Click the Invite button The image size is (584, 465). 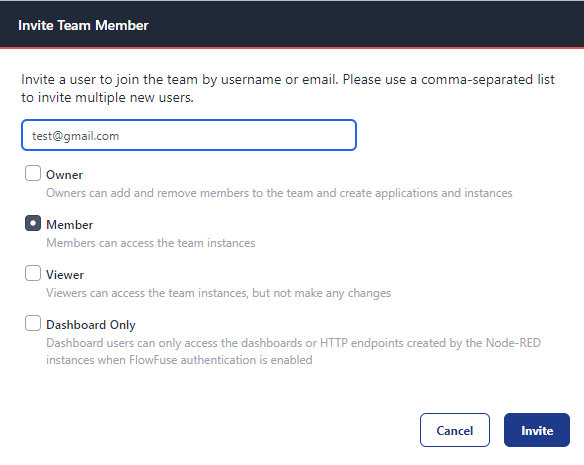point(537,430)
